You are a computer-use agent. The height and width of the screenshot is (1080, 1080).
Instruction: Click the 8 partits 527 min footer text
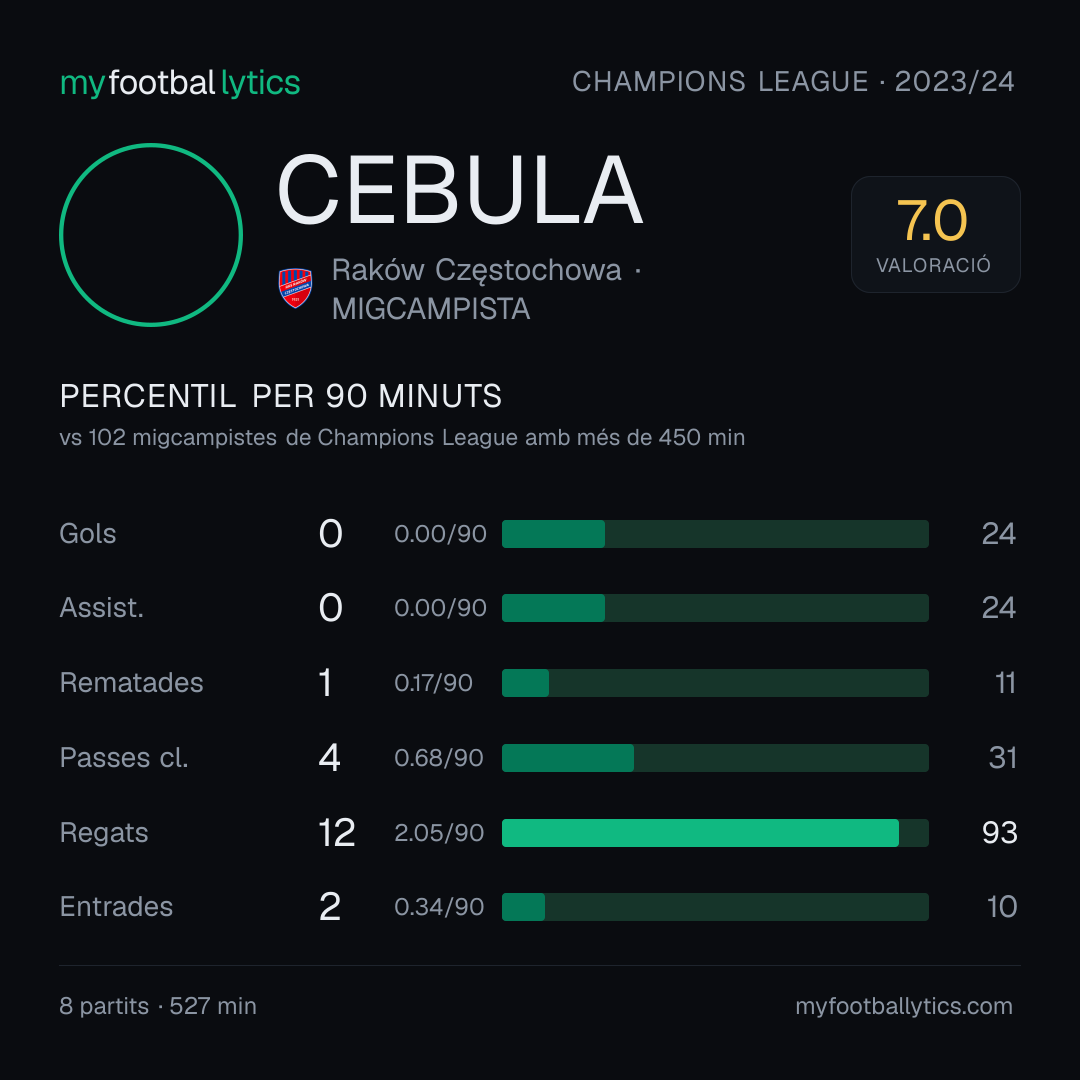pos(158,1006)
